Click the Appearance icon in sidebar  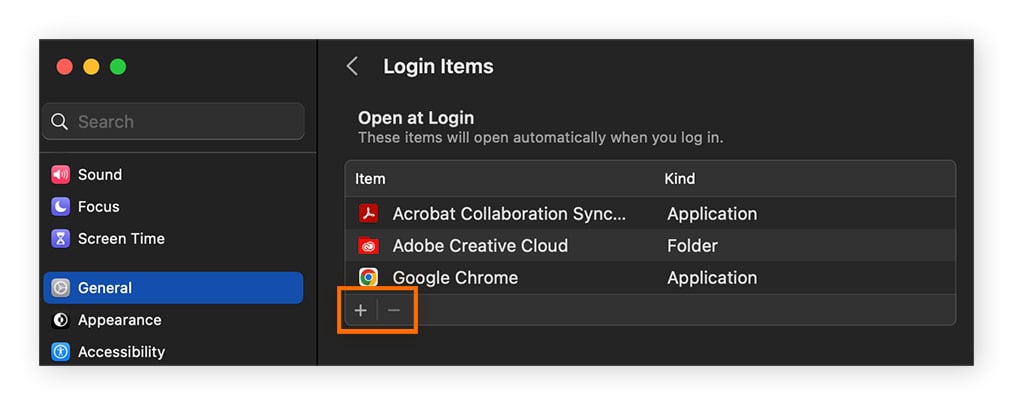[60, 320]
